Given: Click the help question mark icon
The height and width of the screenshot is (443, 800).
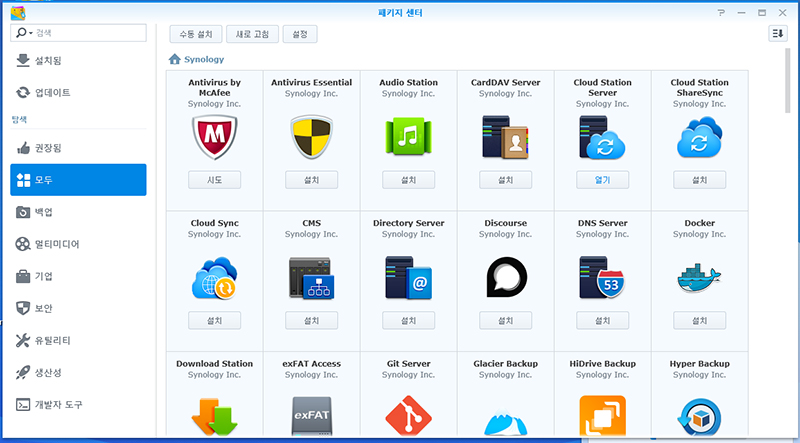Looking at the screenshot, I should point(721,13).
